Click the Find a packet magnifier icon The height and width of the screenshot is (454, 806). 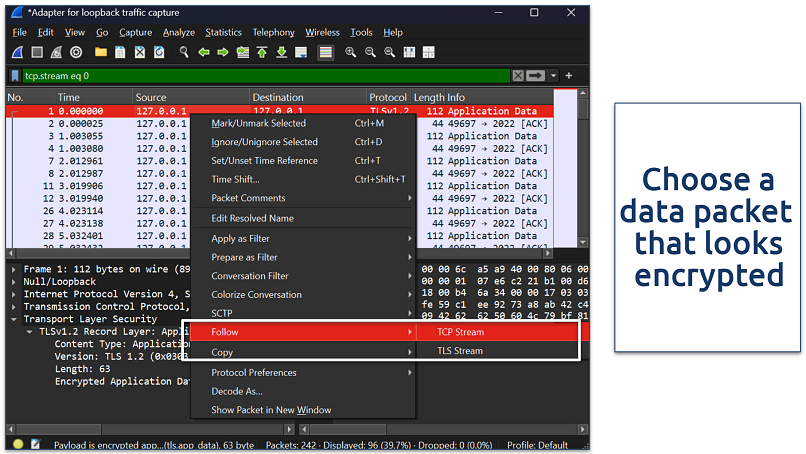click(185, 51)
